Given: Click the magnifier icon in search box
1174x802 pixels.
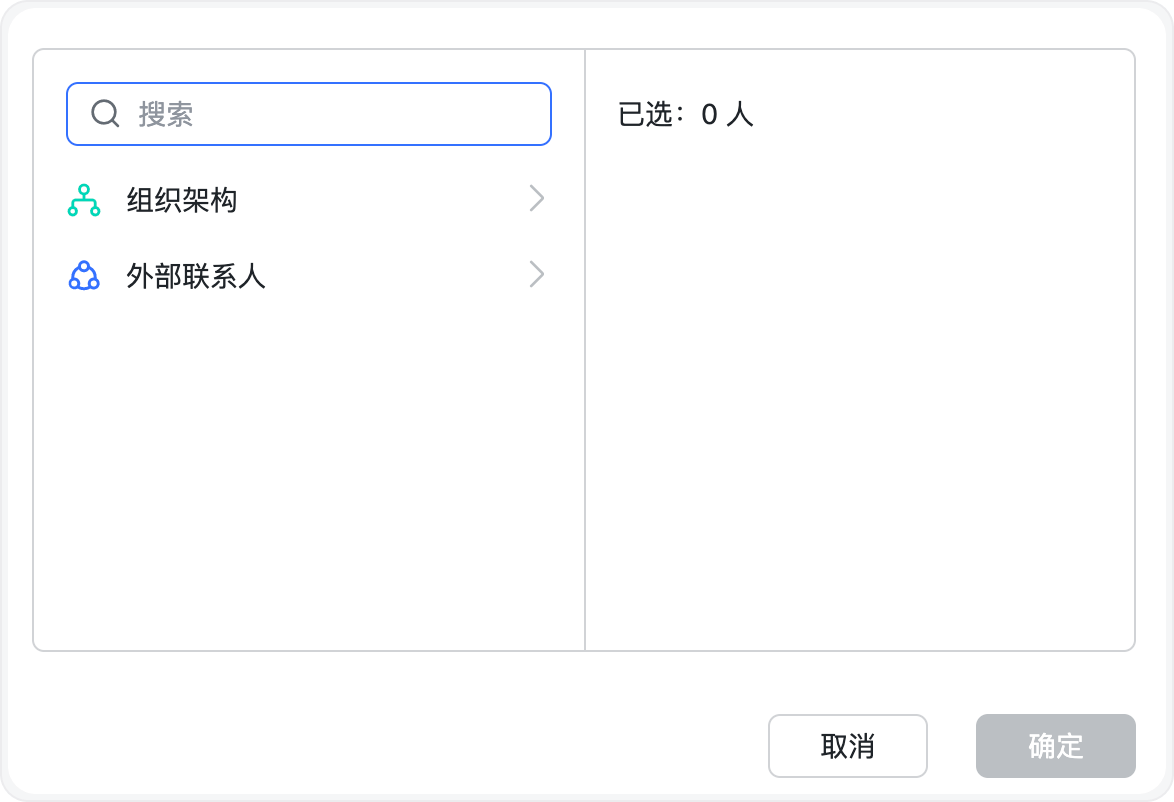Looking at the screenshot, I should click(105, 113).
